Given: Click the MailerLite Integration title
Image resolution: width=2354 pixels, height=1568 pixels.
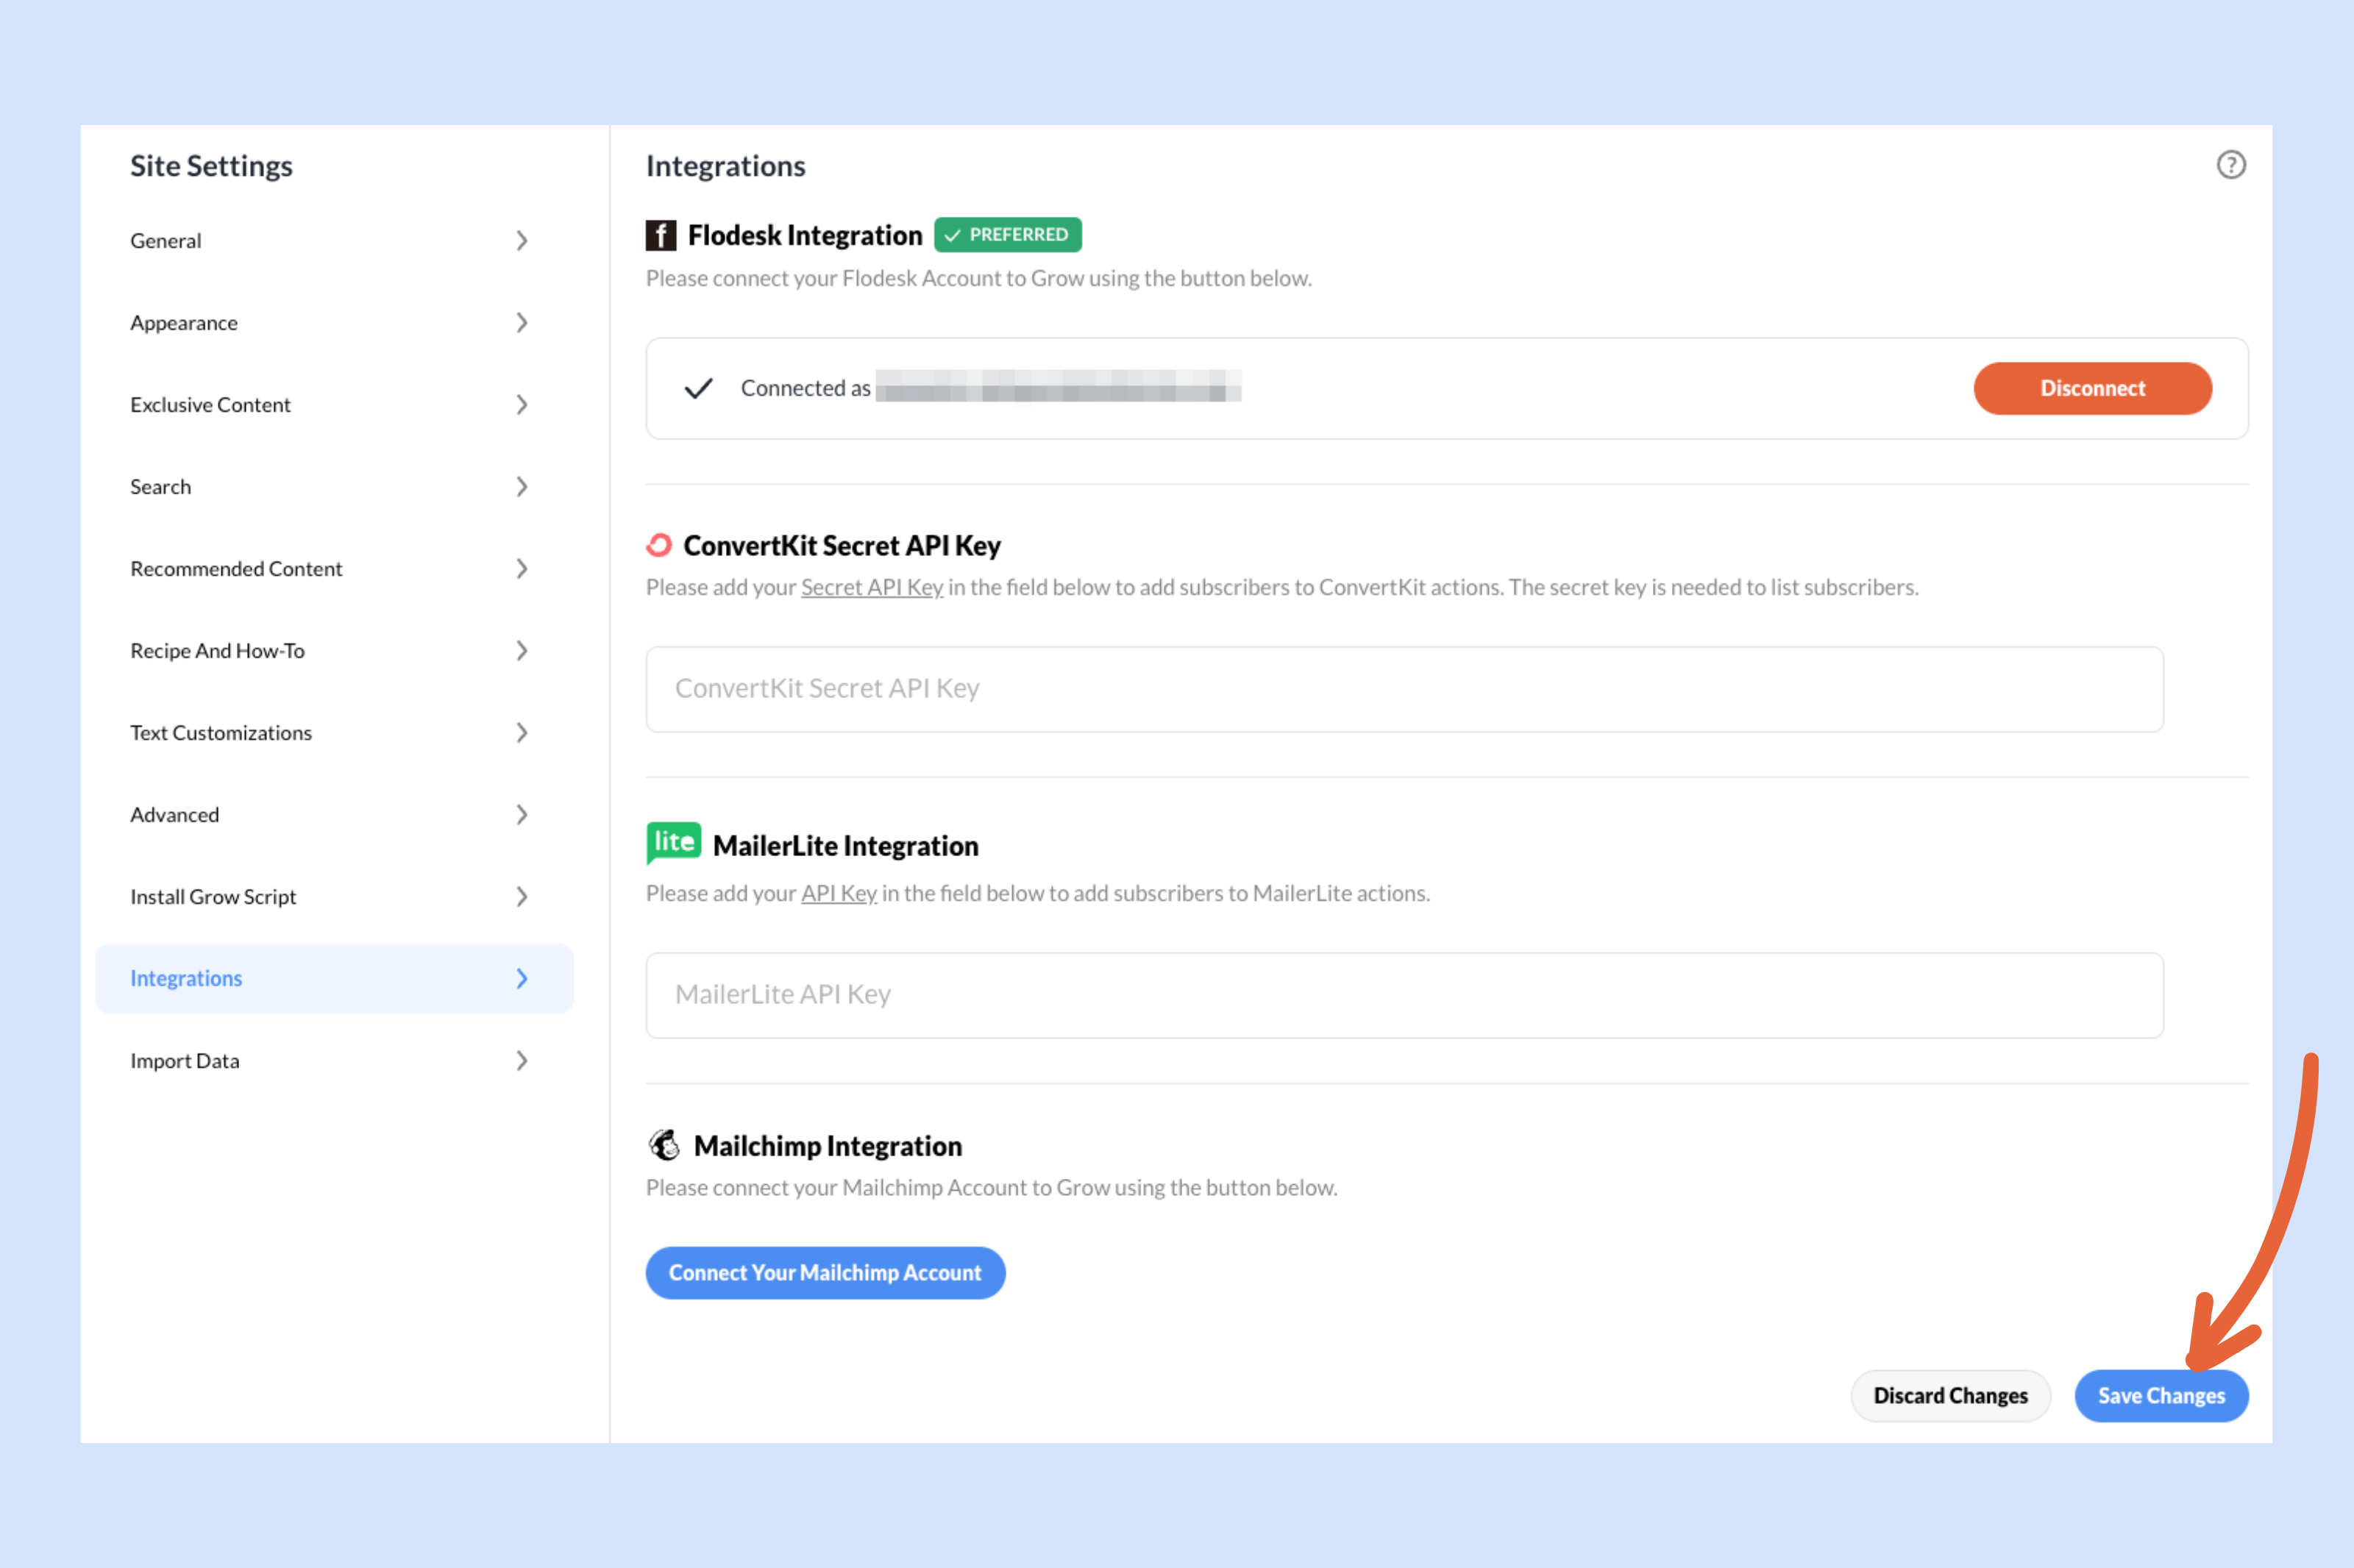Looking at the screenshot, I should point(846,846).
